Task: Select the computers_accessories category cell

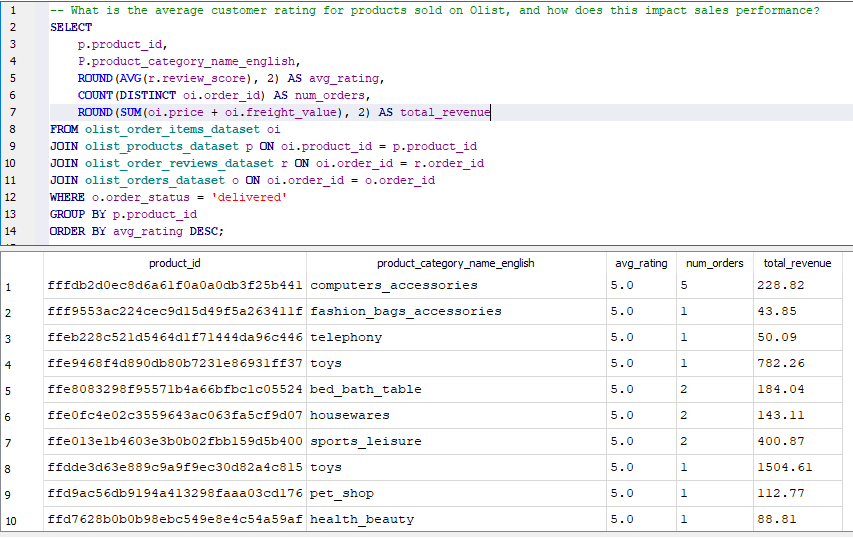Action: (456, 286)
